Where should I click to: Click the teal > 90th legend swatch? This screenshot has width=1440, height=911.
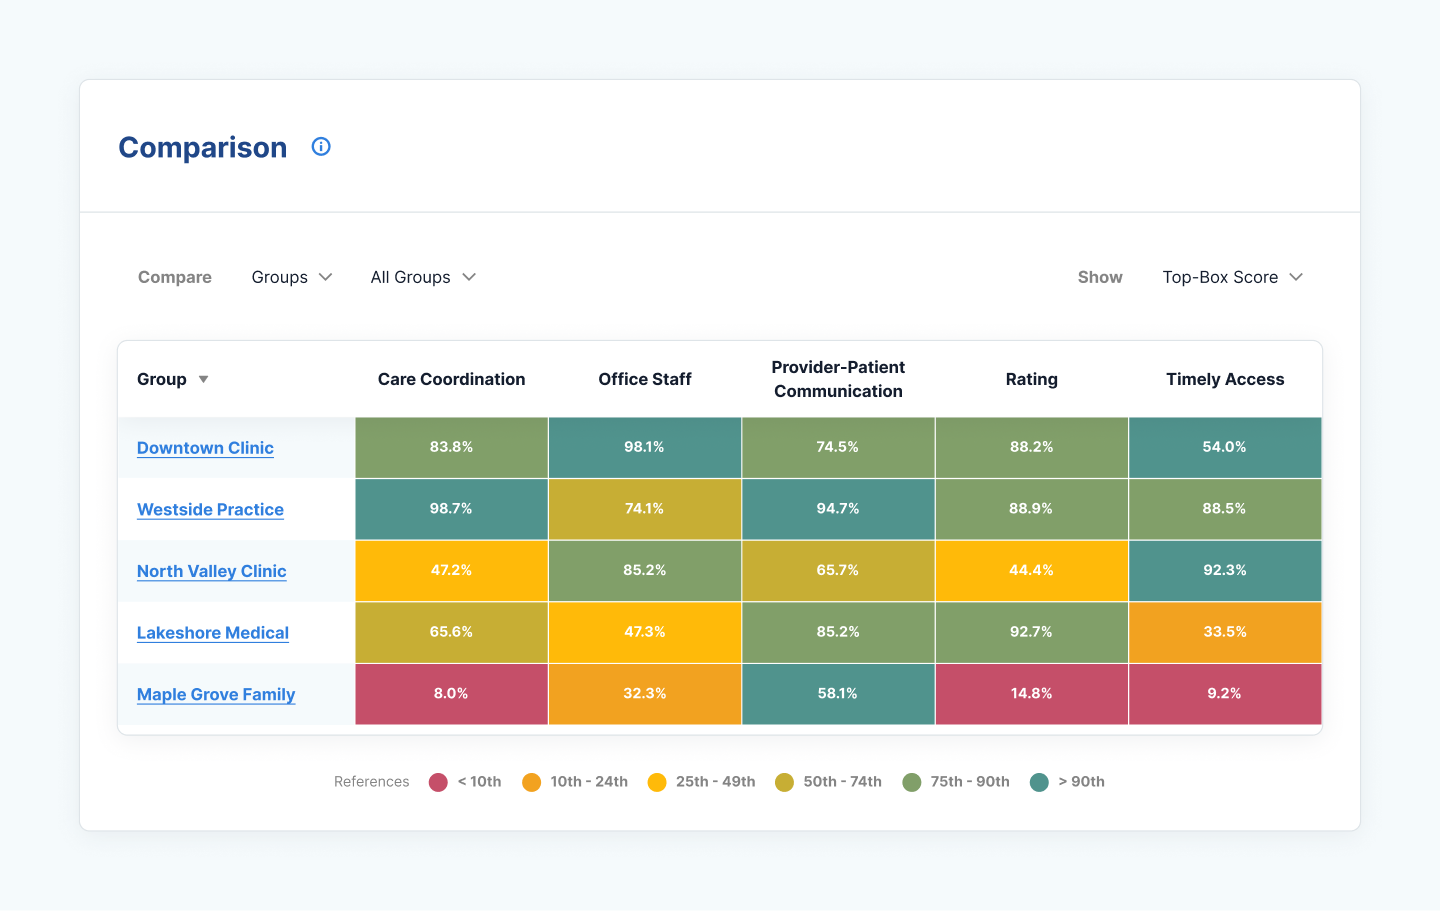pos(1039,782)
